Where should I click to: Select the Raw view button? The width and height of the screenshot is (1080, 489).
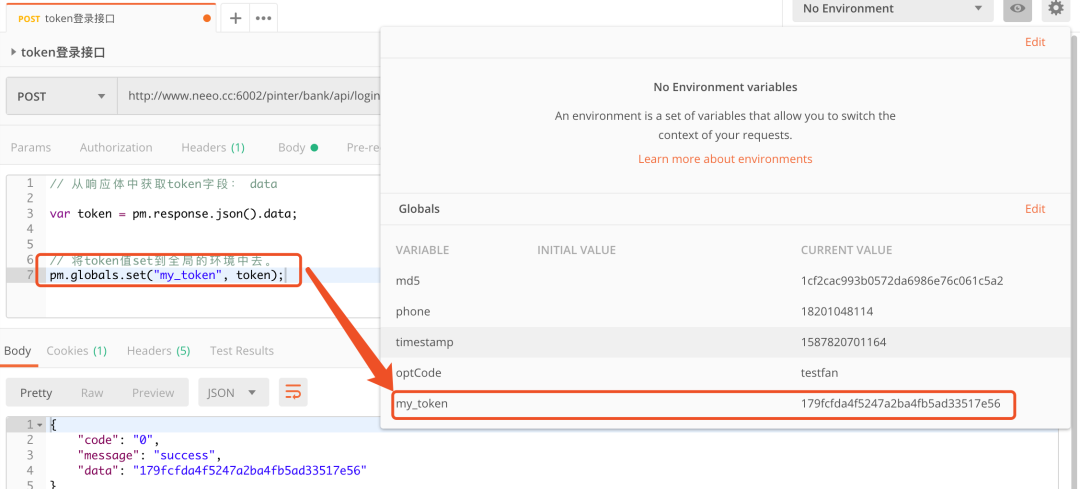(92, 393)
